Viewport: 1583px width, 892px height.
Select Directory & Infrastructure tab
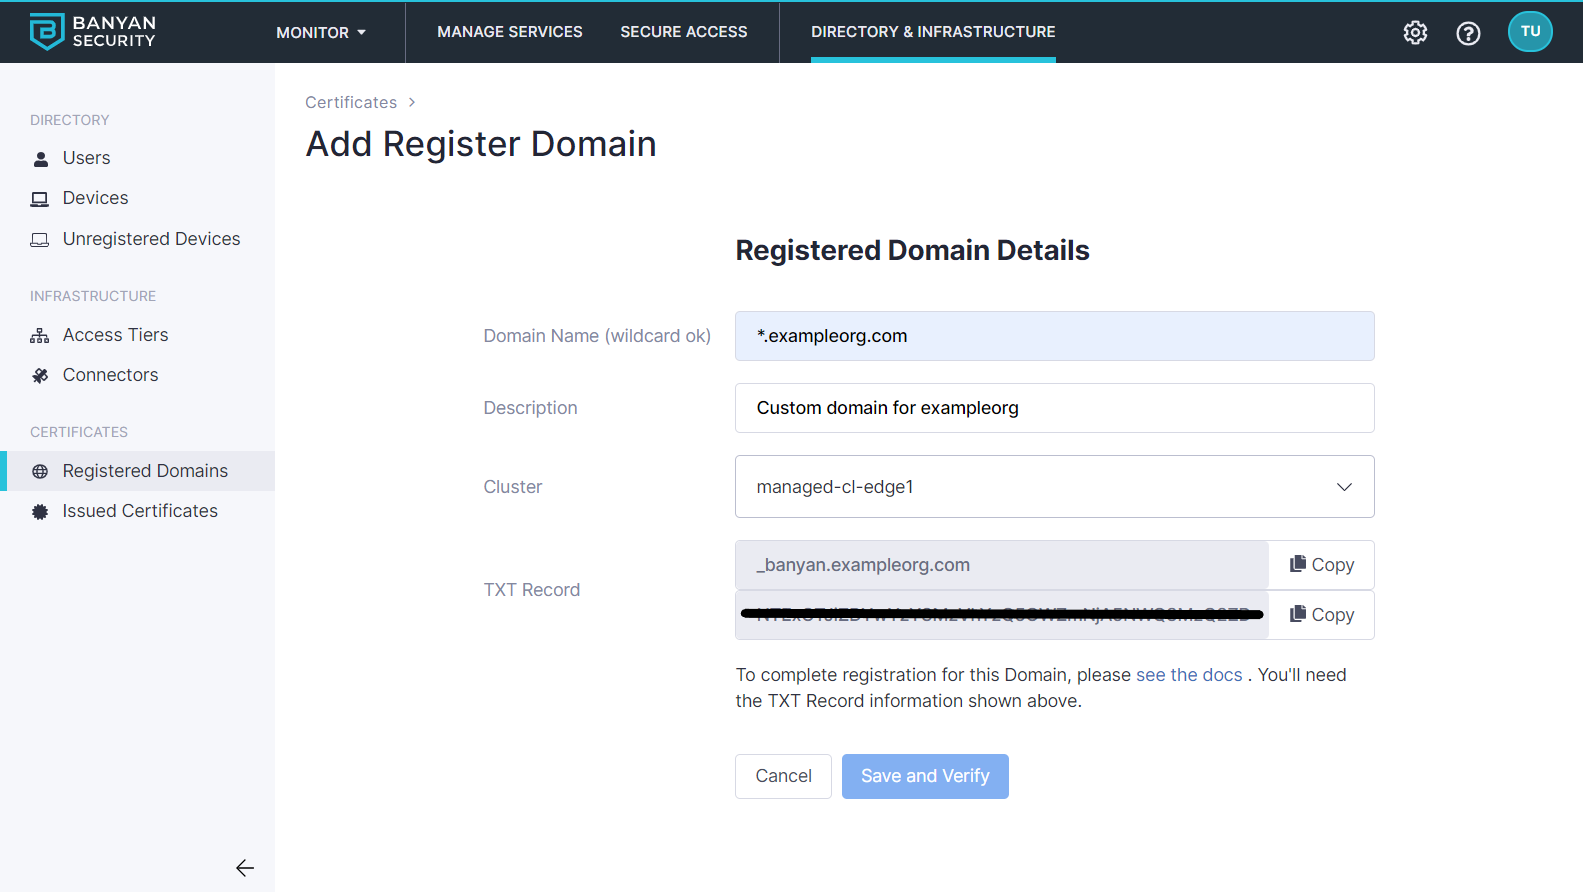[x=932, y=32]
